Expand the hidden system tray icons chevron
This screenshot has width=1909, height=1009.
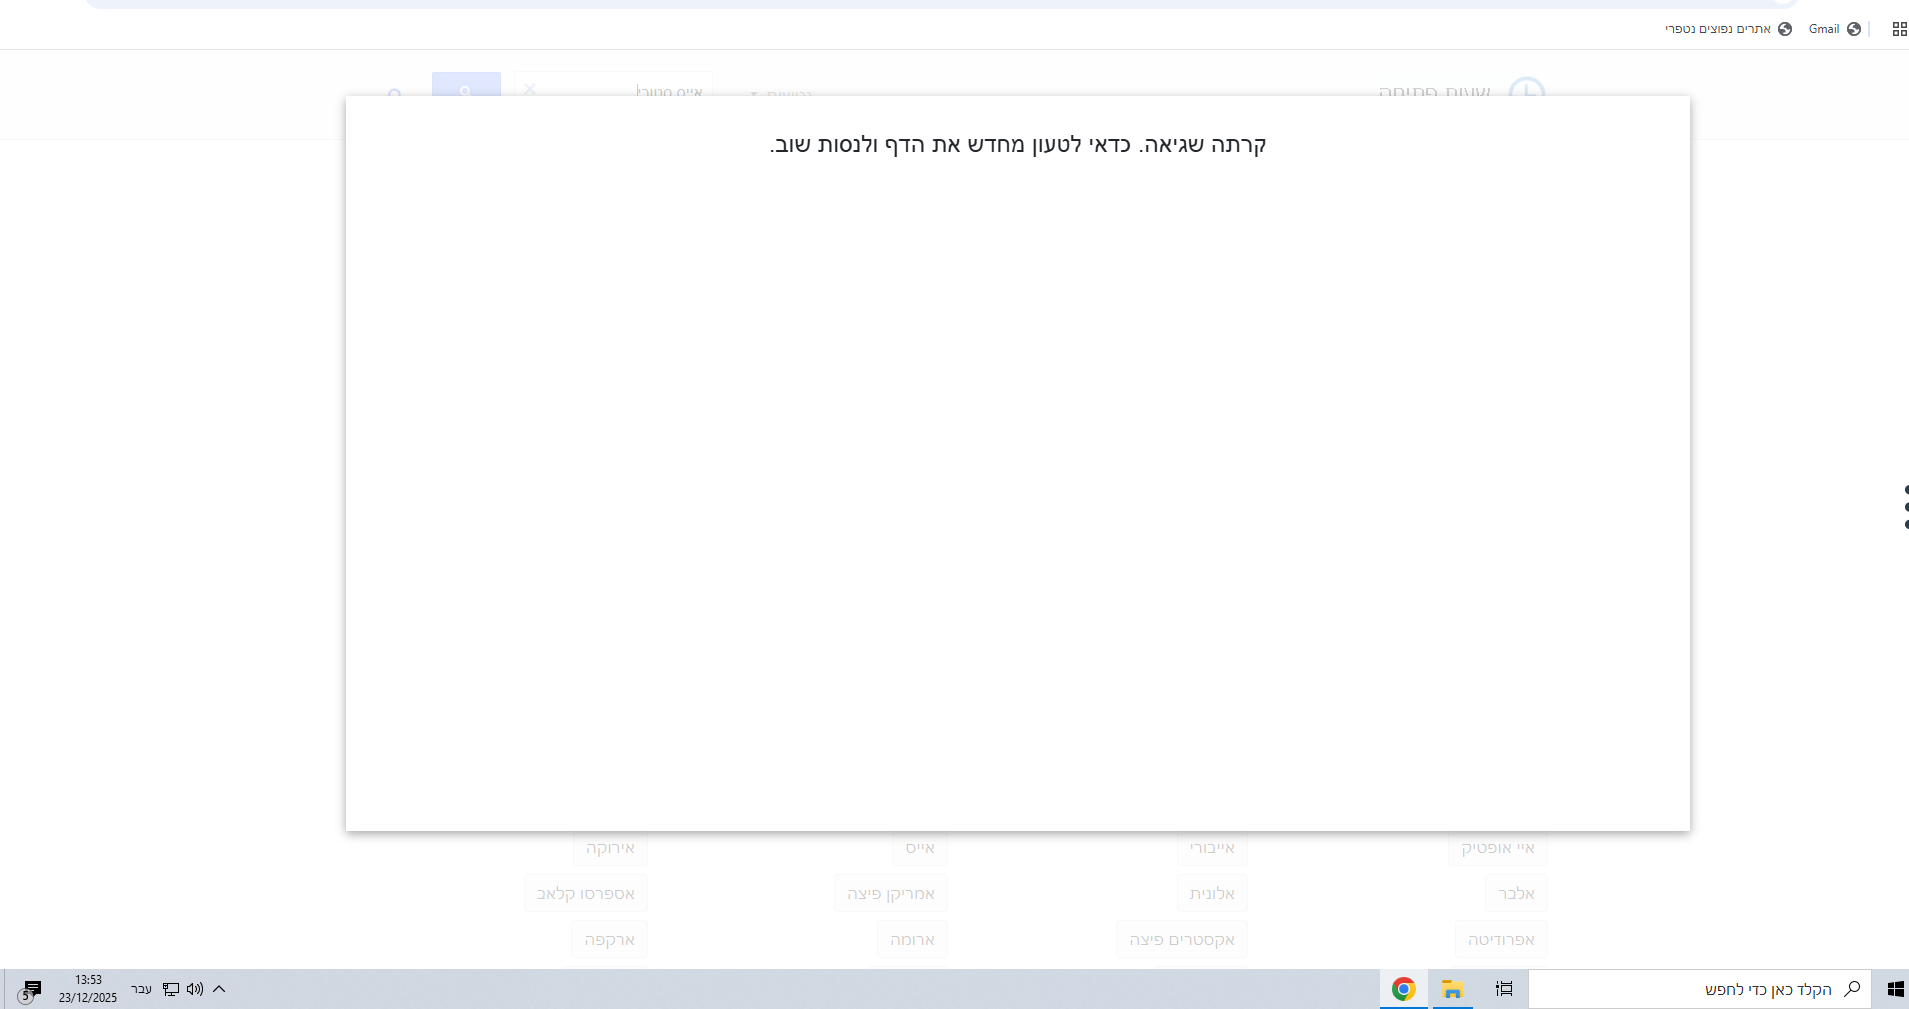pyautogui.click(x=219, y=989)
